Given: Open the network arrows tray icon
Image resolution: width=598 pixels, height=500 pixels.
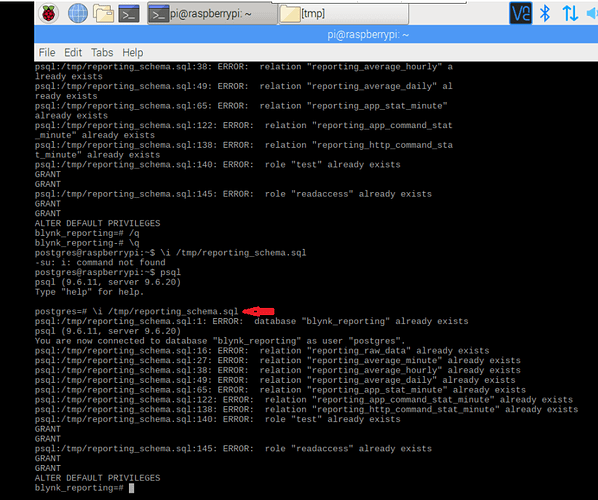Looking at the screenshot, I should (x=570, y=13).
